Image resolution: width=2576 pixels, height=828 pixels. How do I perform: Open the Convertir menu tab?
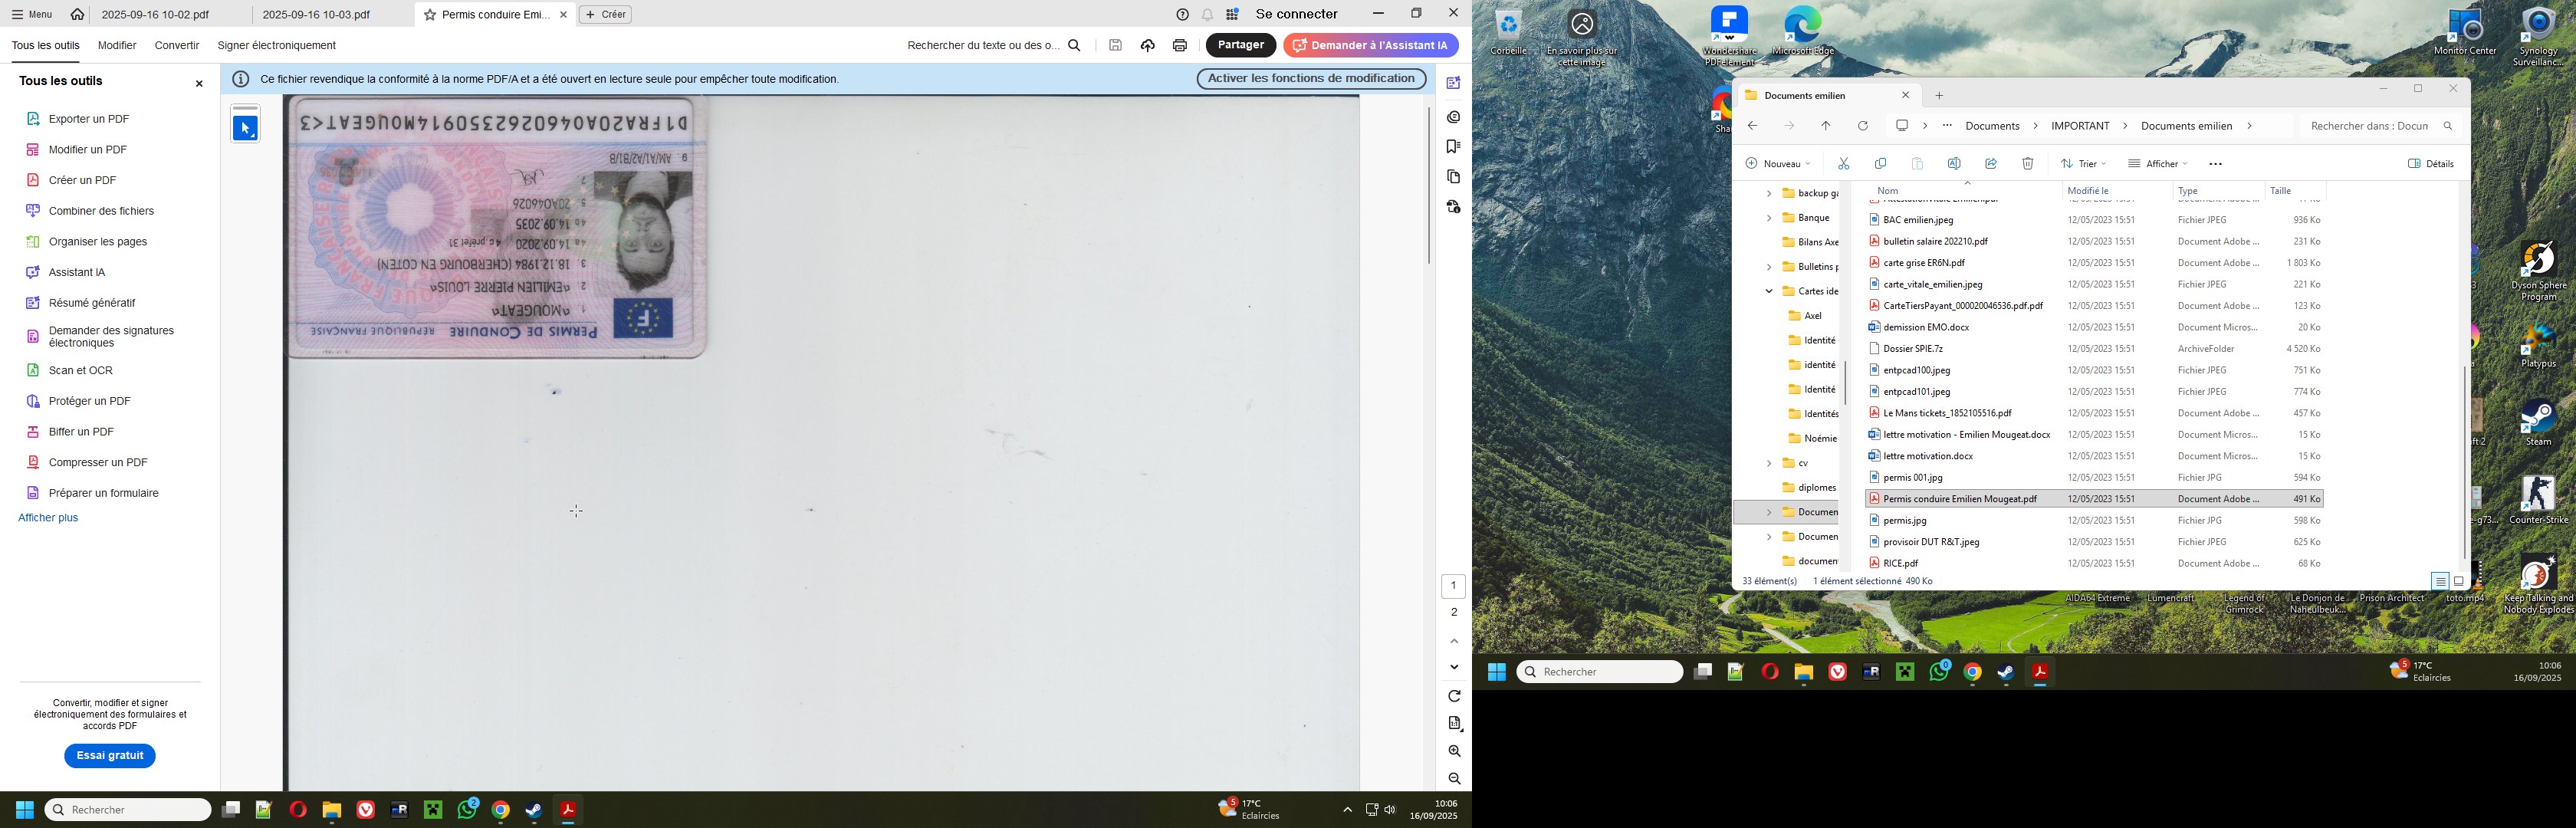pyautogui.click(x=177, y=46)
